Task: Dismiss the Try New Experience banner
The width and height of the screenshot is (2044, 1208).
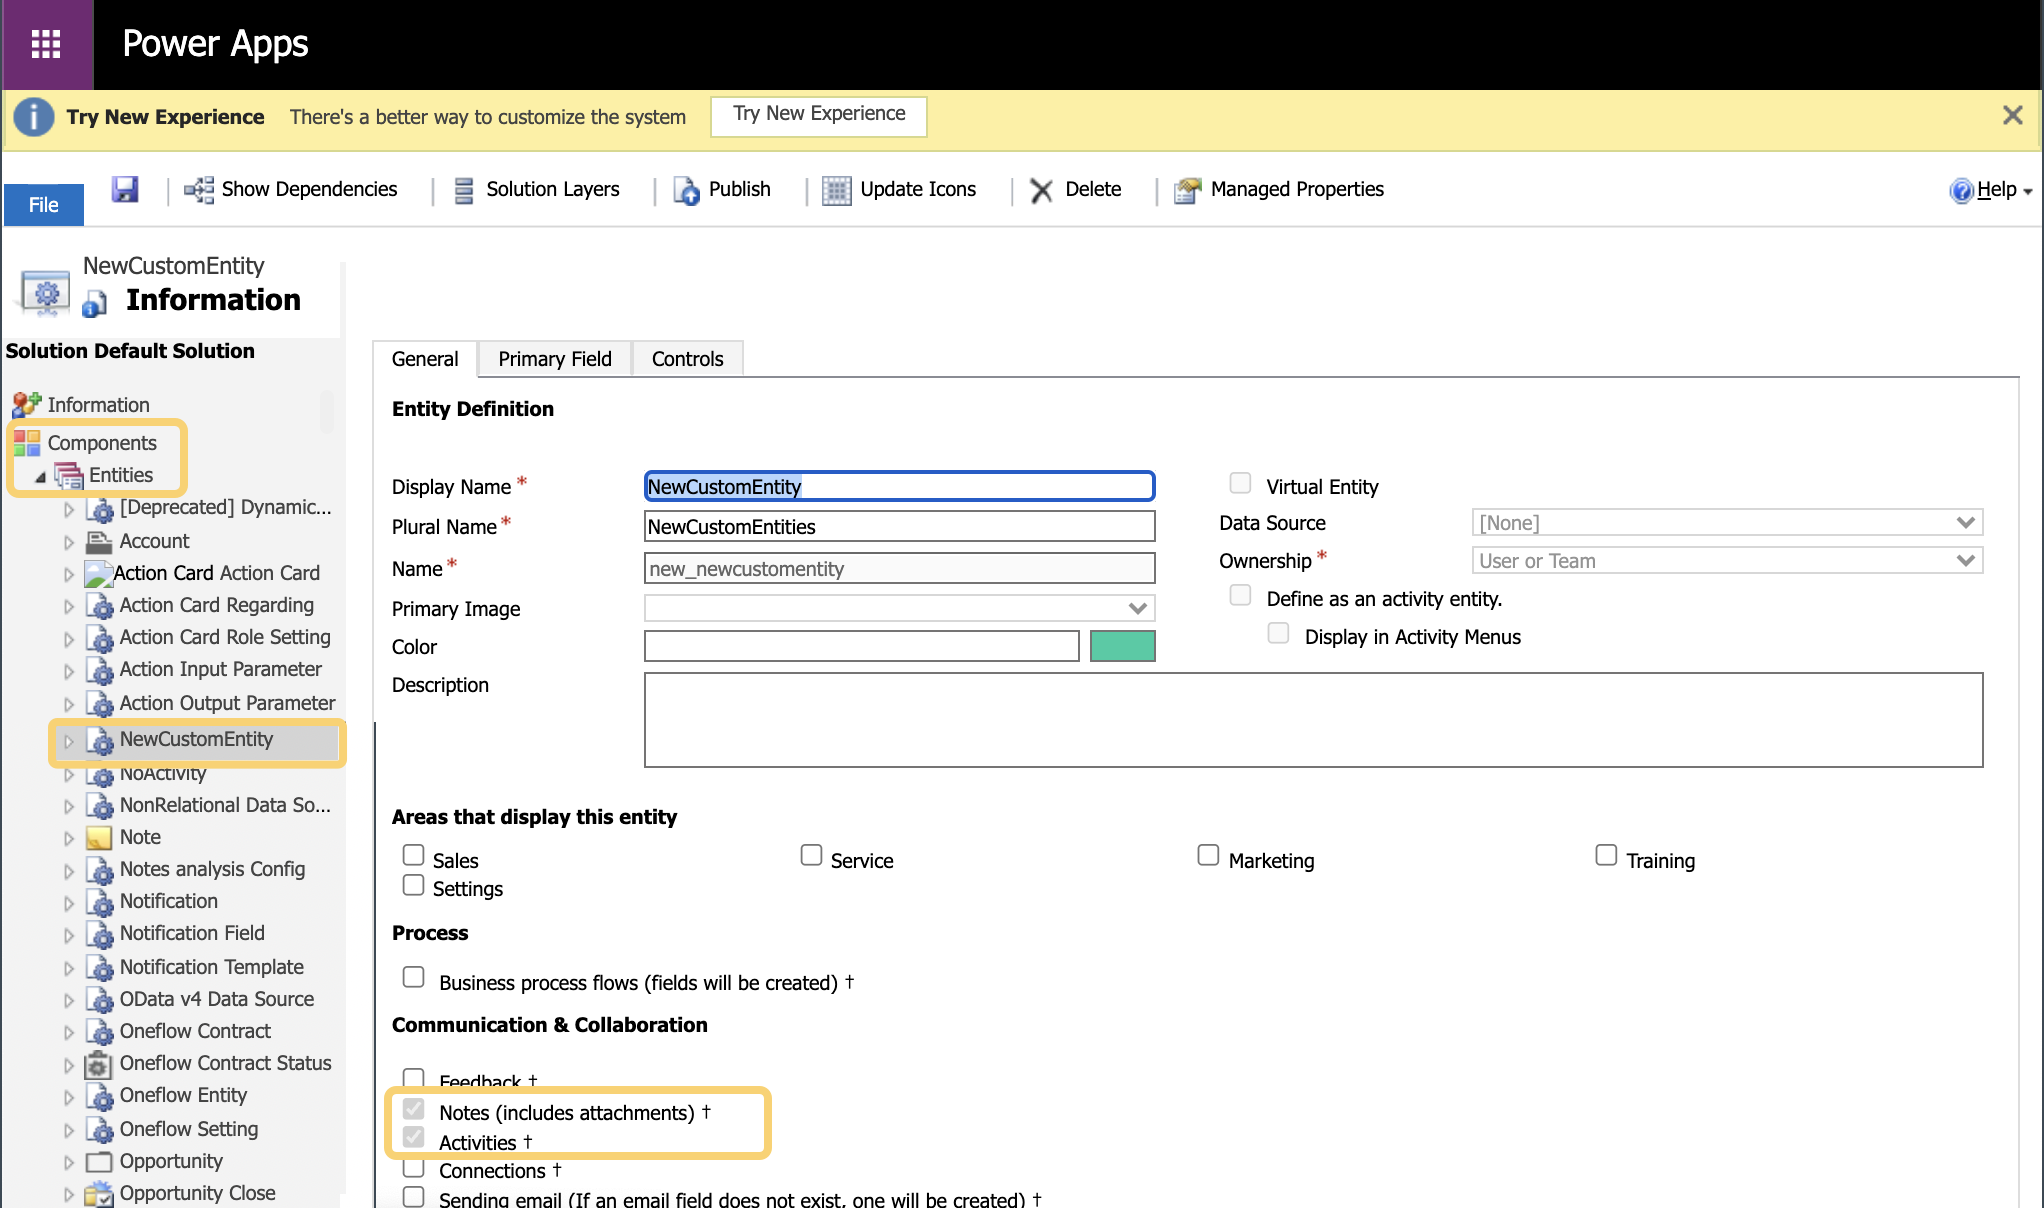Action: pyautogui.click(x=2013, y=116)
